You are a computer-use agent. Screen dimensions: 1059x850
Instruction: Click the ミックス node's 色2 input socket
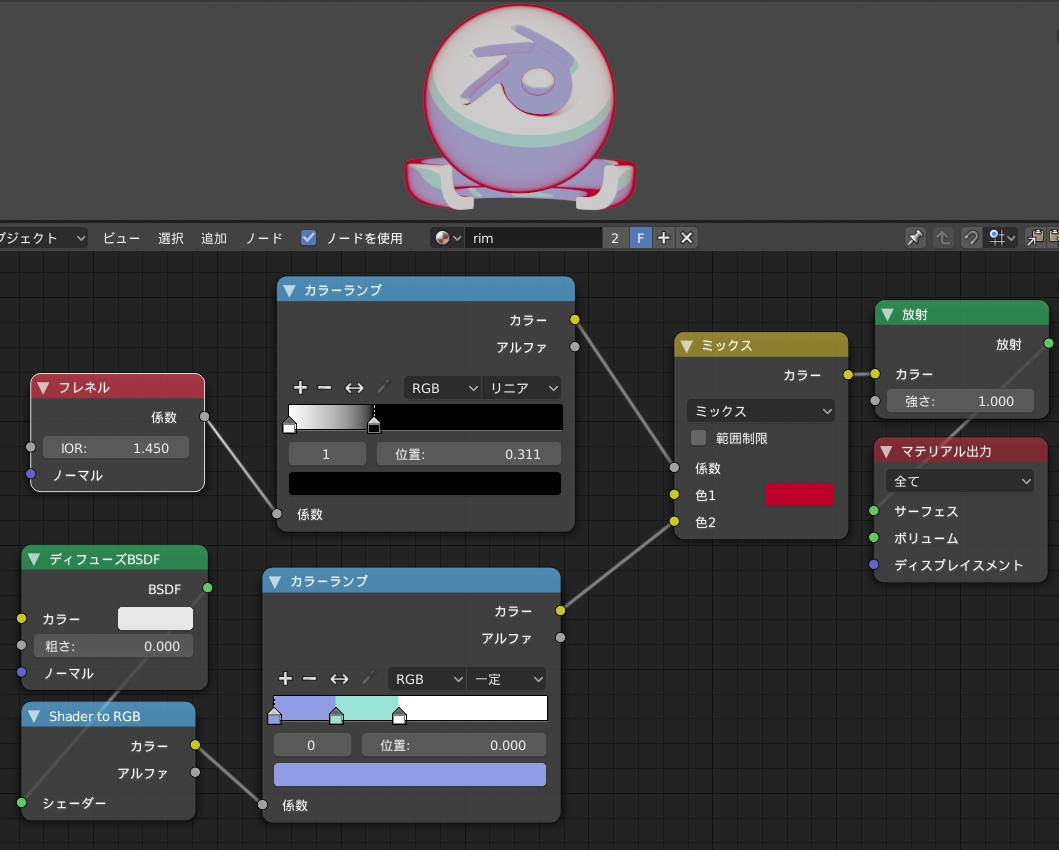tap(674, 521)
